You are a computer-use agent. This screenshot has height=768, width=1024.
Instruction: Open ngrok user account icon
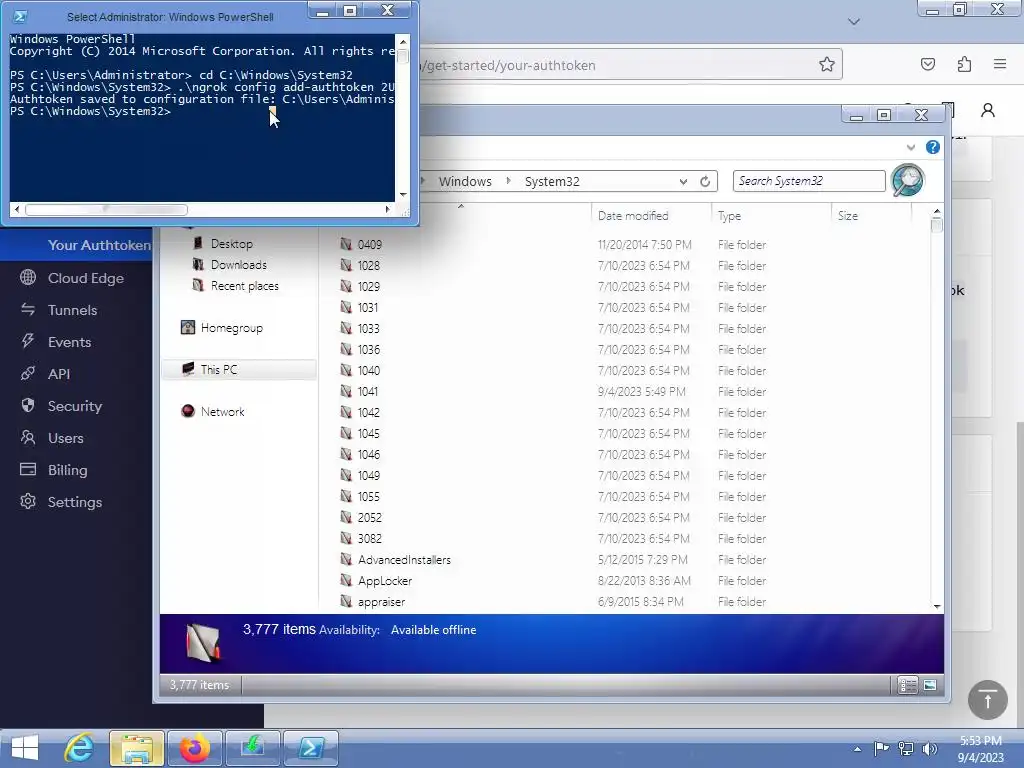click(987, 110)
